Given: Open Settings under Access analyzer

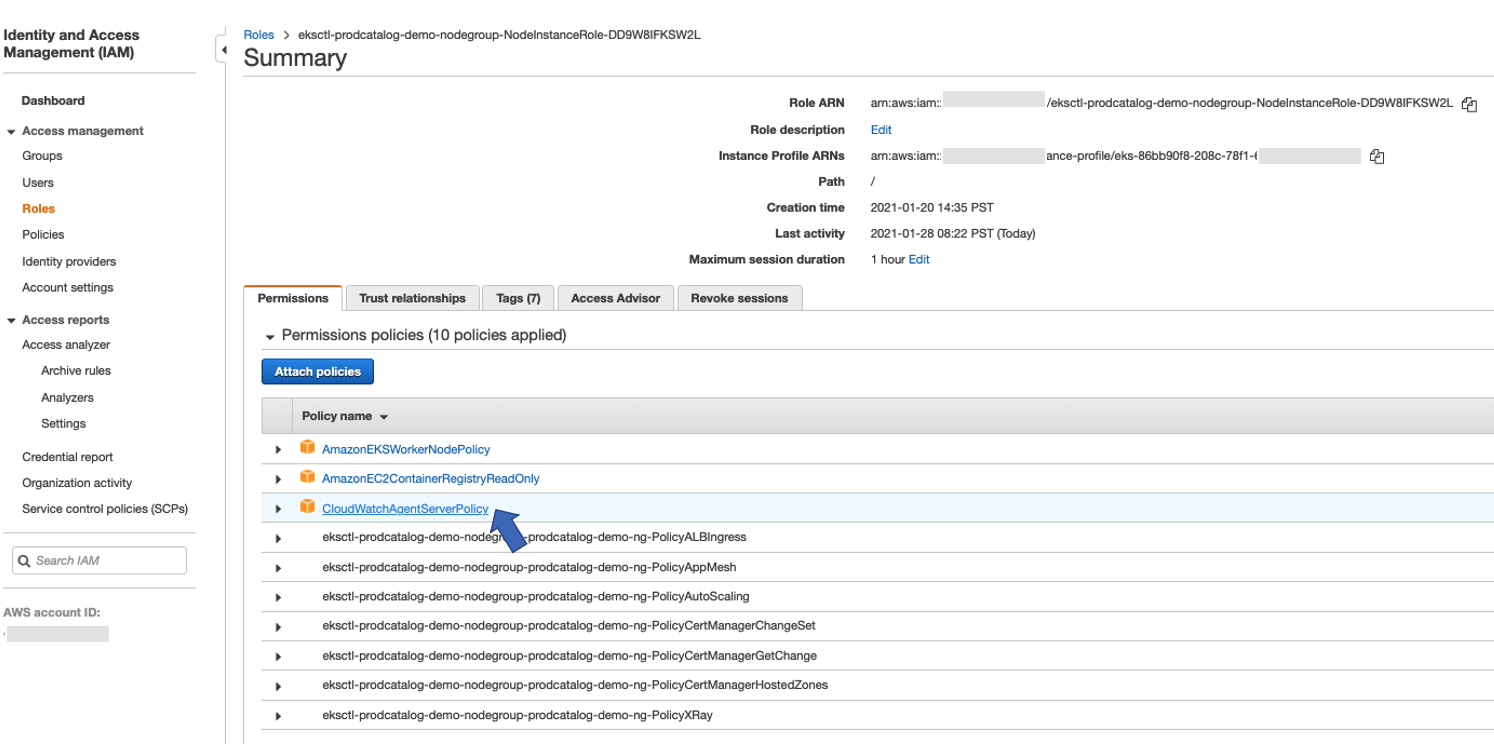Looking at the screenshot, I should [x=63, y=424].
